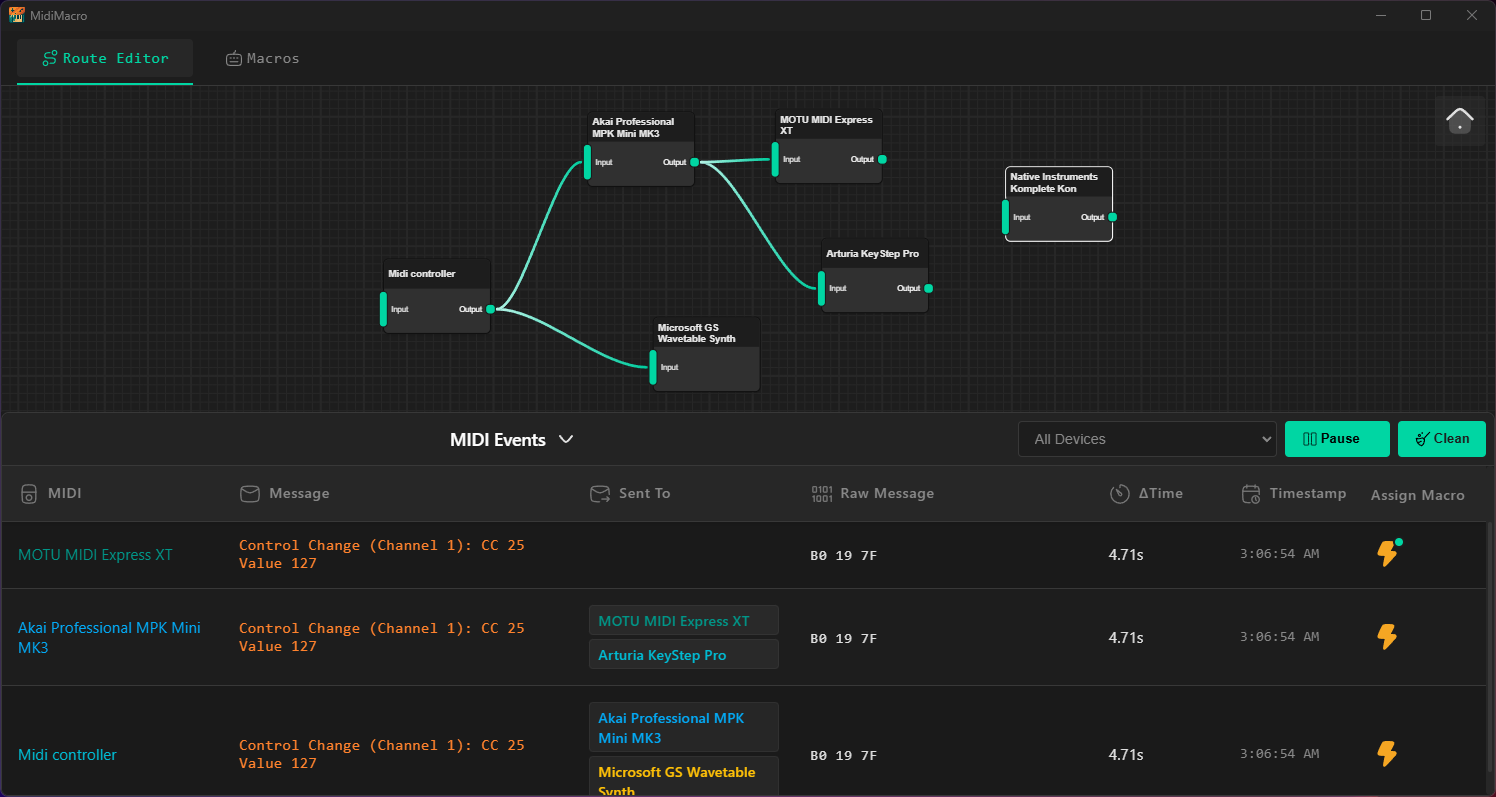Click the ΔTime column header
Viewport: 1496px width, 797px height.
click(x=1147, y=493)
